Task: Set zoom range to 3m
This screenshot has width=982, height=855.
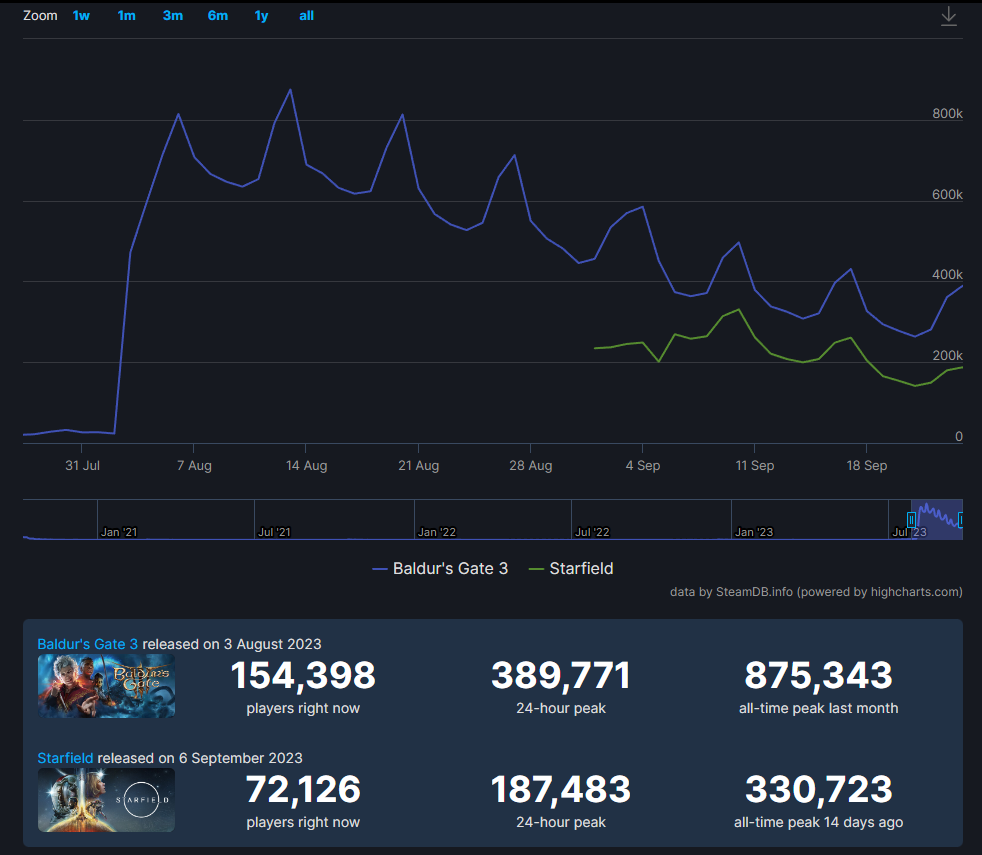Action: [x=173, y=16]
